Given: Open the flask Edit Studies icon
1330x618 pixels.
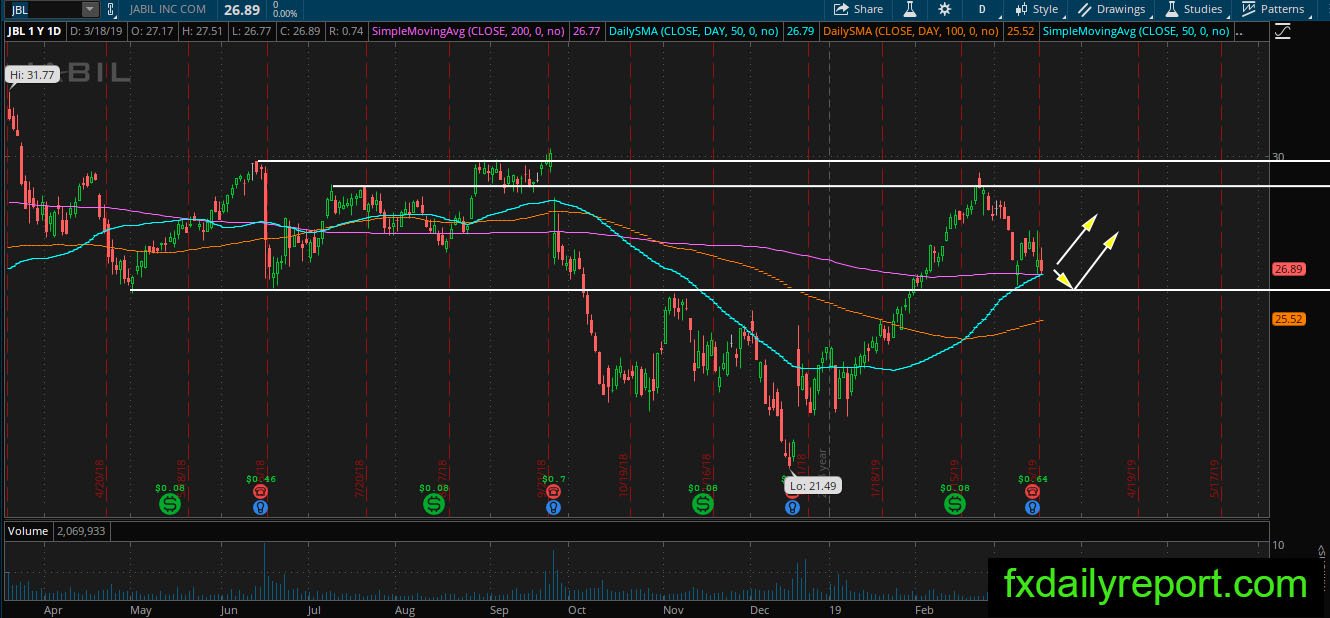Looking at the screenshot, I should coord(910,9).
